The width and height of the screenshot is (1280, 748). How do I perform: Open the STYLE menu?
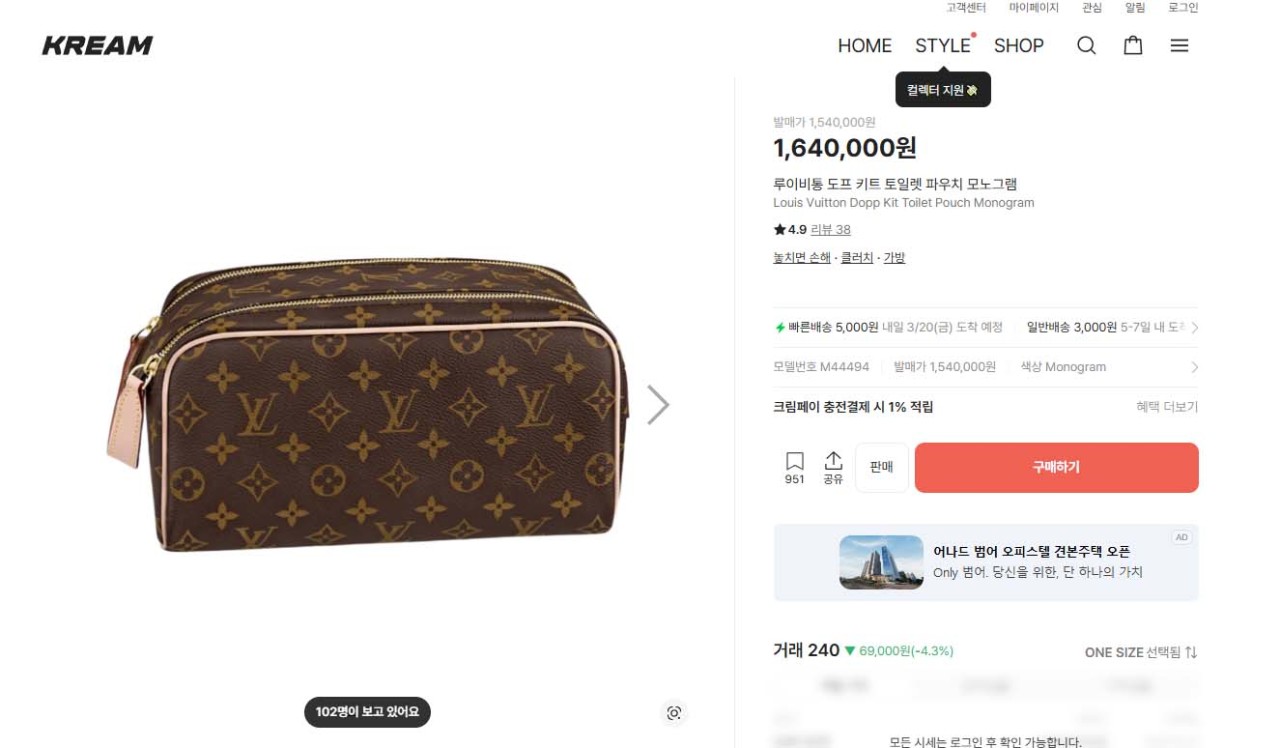coord(942,46)
